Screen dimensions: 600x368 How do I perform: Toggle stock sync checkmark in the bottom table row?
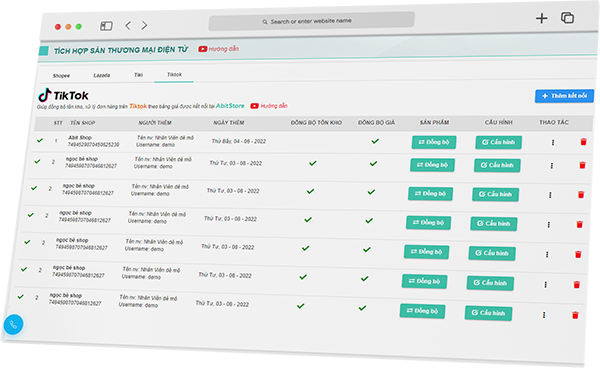tap(301, 306)
